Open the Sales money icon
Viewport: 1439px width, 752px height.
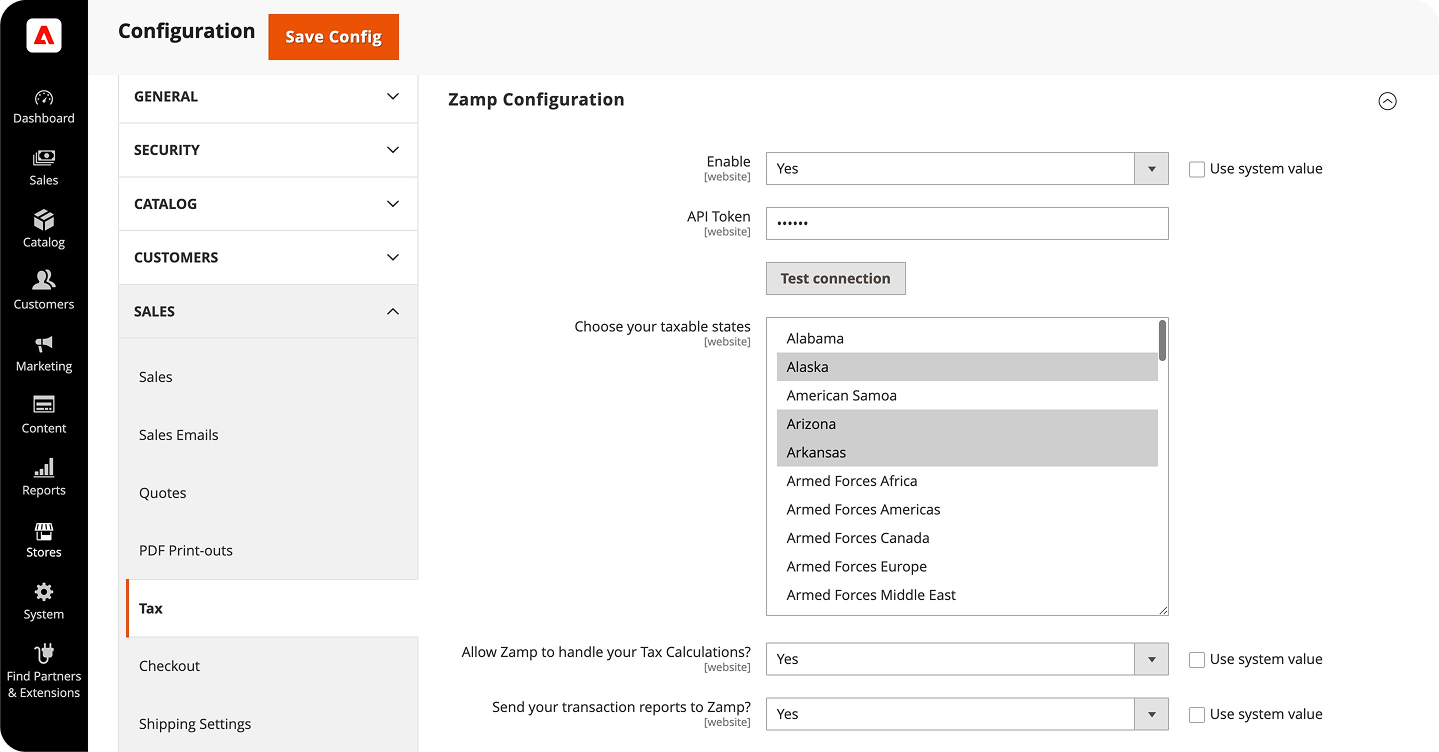tap(44, 158)
